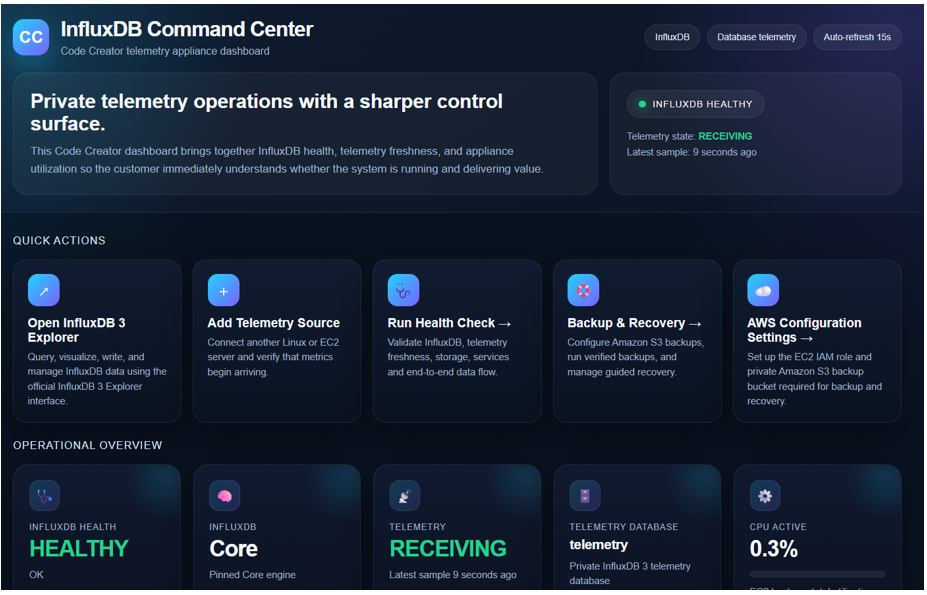Viewport: 927px width, 595px height.
Task: Click the AWS Configuration Settings cloud icon
Action: 763,290
